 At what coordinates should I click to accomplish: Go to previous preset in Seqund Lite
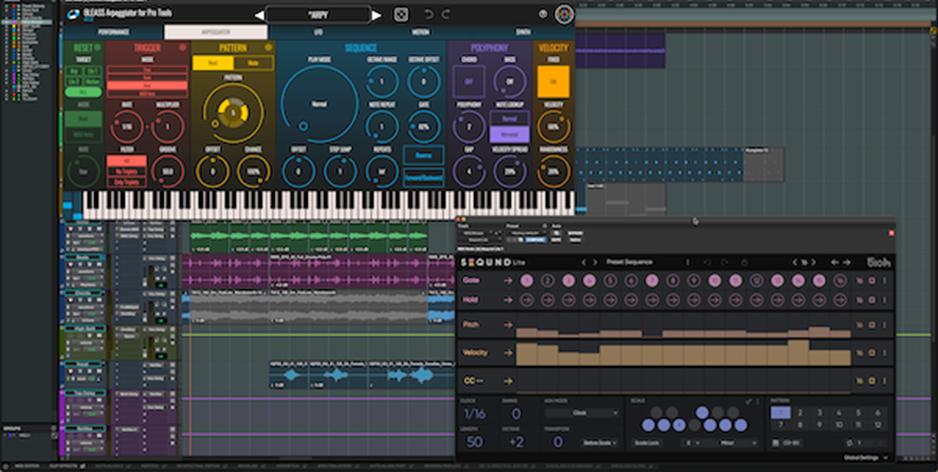[584, 262]
